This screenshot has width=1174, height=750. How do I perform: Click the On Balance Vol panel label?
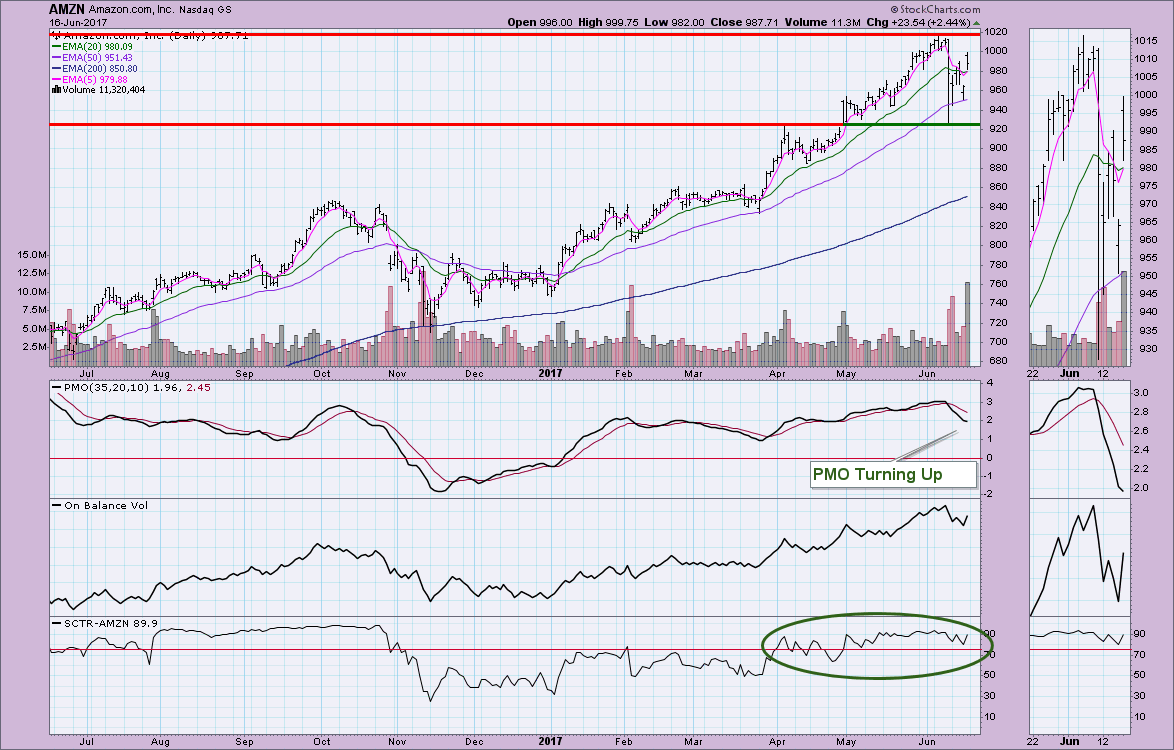[106, 505]
